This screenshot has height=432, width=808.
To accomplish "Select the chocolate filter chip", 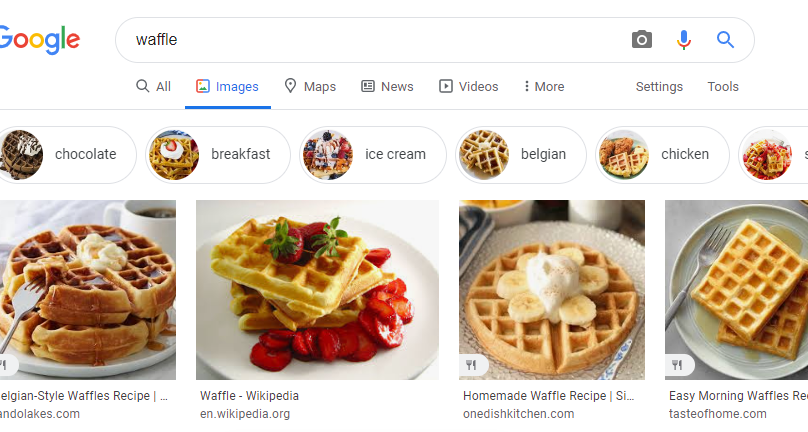I will pos(66,155).
